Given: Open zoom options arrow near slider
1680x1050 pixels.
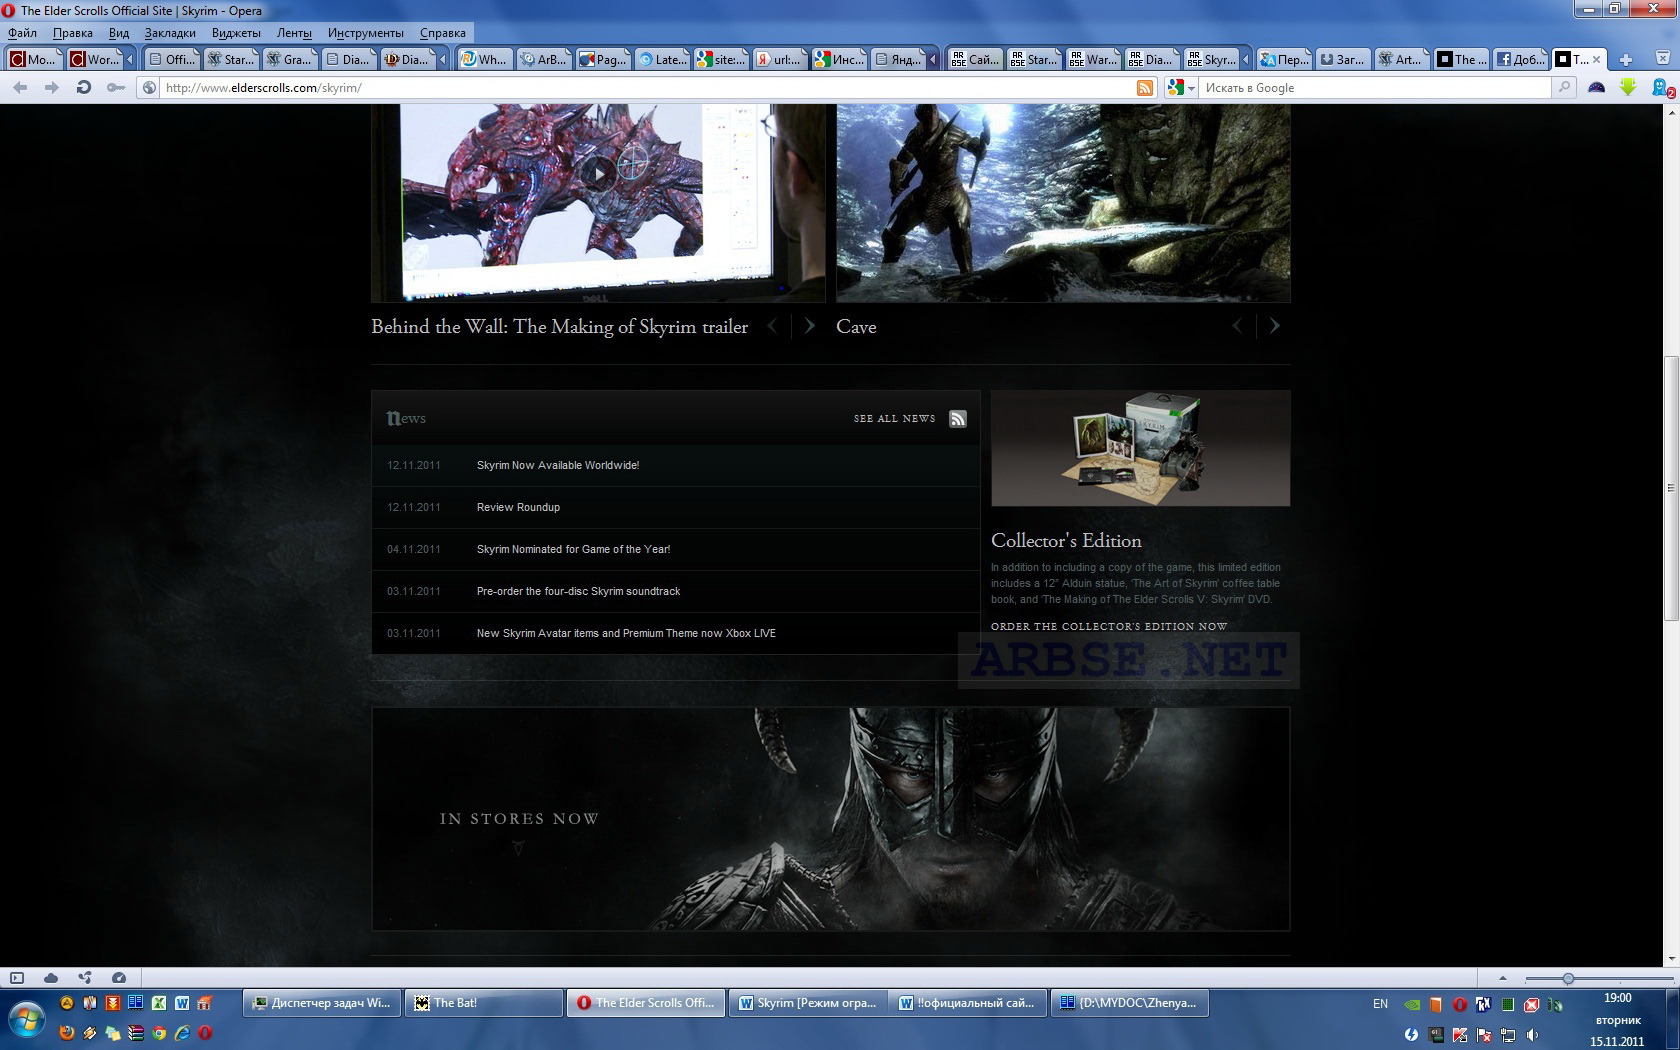Looking at the screenshot, I should pos(1502,979).
